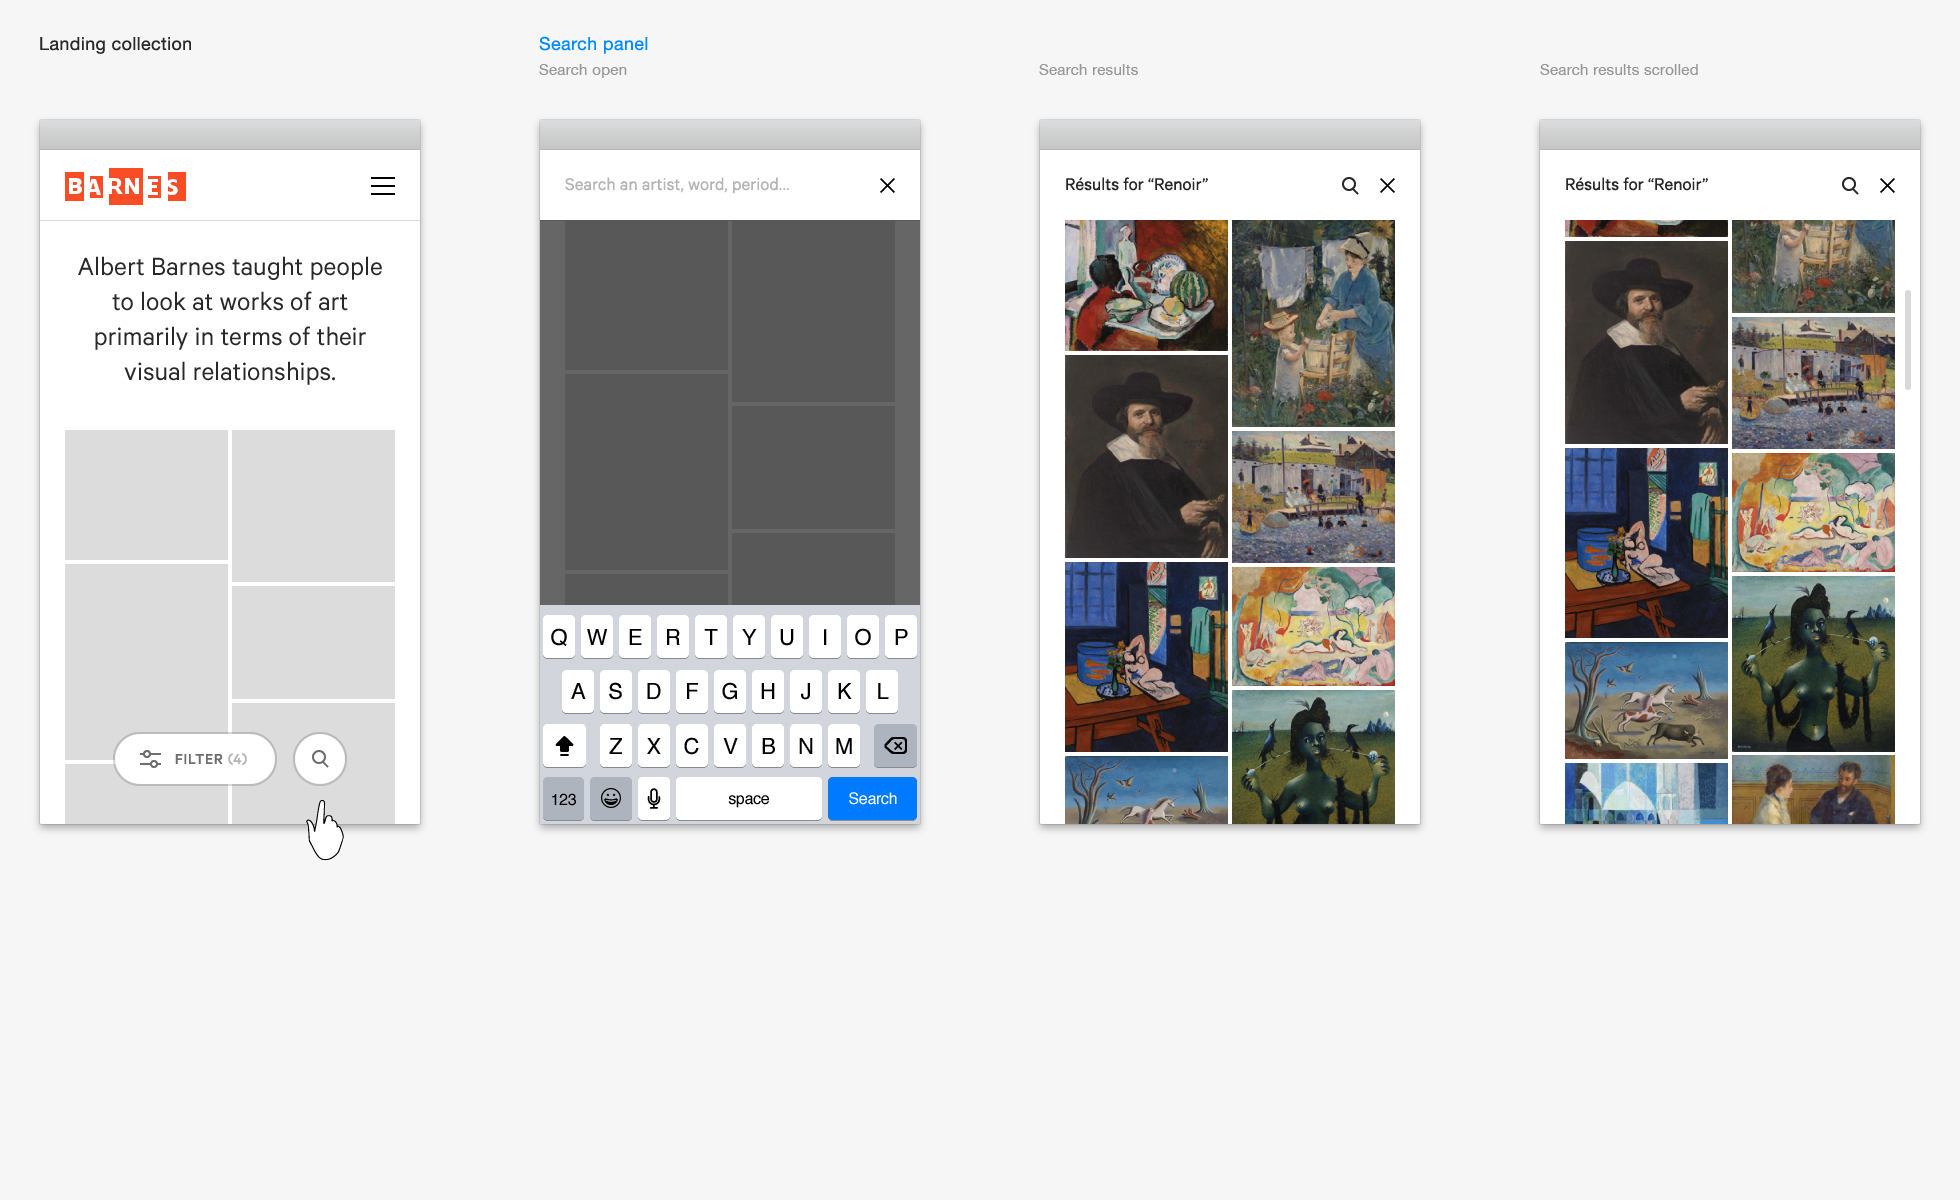
Task: Toggle the shift key on the keyboard
Action: (x=564, y=745)
